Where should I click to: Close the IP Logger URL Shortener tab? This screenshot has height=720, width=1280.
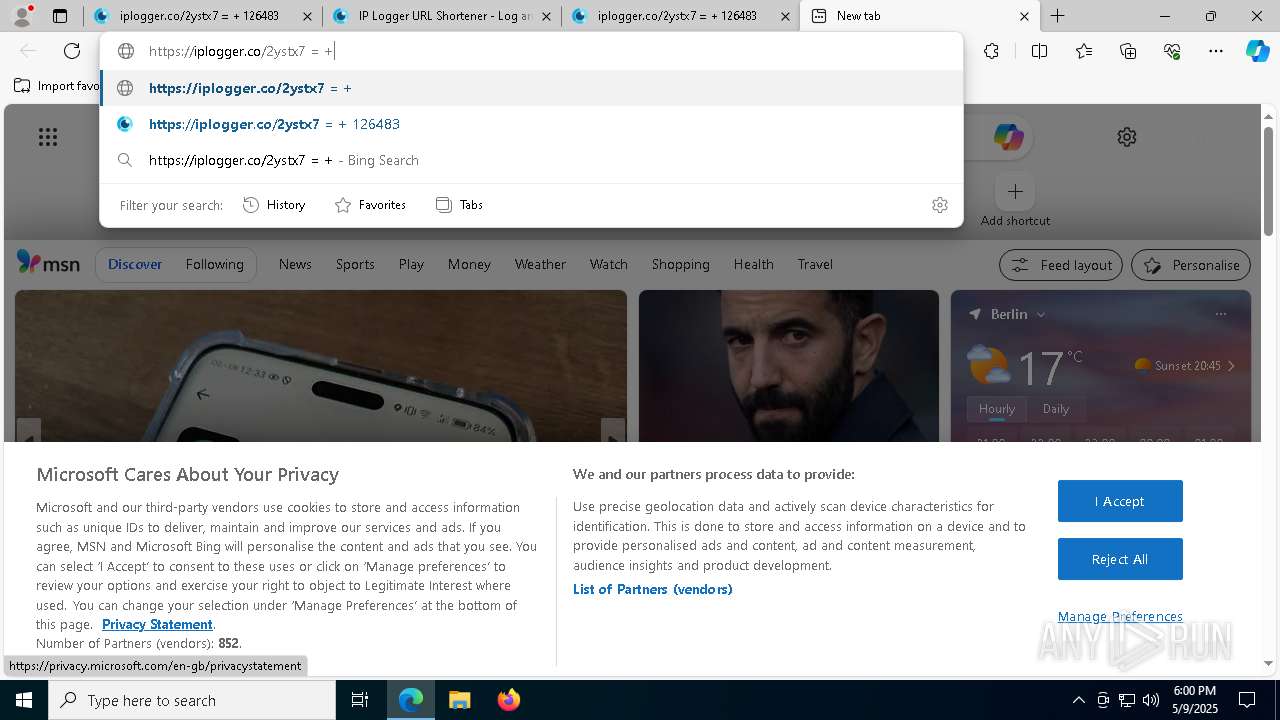(x=547, y=16)
